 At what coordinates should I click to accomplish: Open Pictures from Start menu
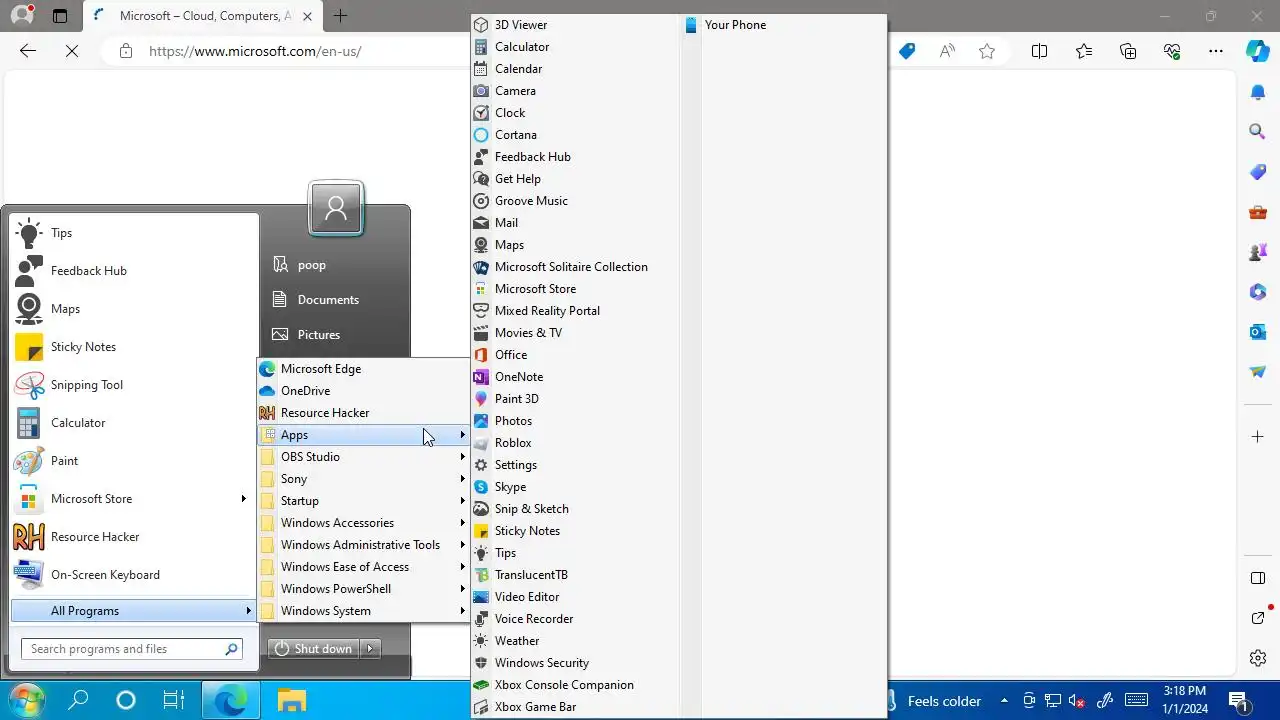pyautogui.click(x=336, y=335)
